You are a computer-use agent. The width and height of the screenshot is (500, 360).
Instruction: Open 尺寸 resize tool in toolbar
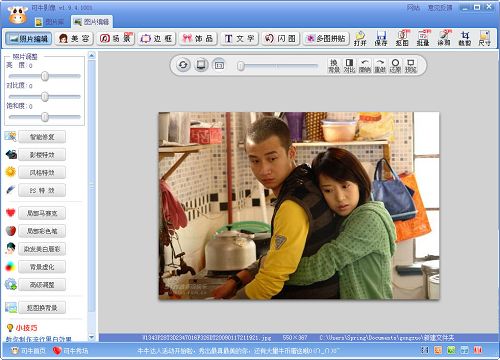click(x=484, y=38)
